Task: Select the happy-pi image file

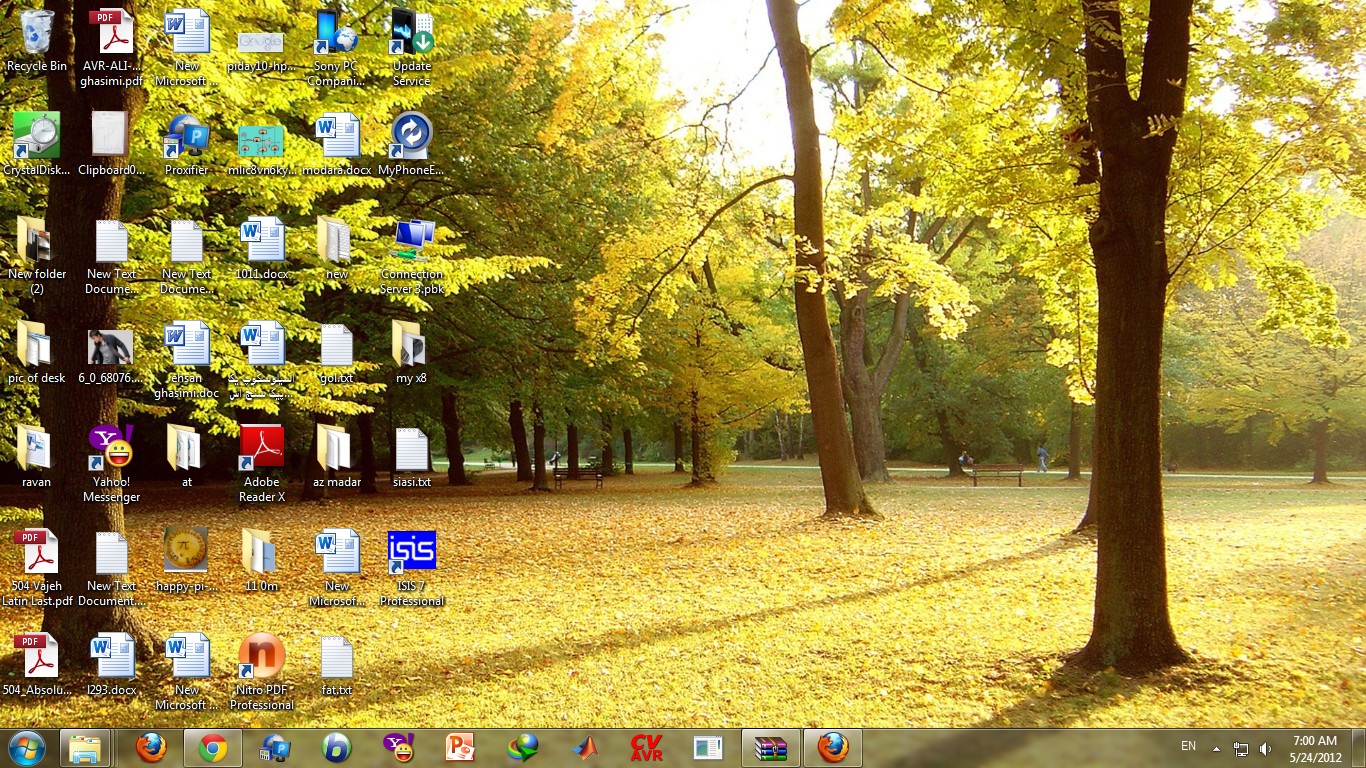Action: (187, 560)
